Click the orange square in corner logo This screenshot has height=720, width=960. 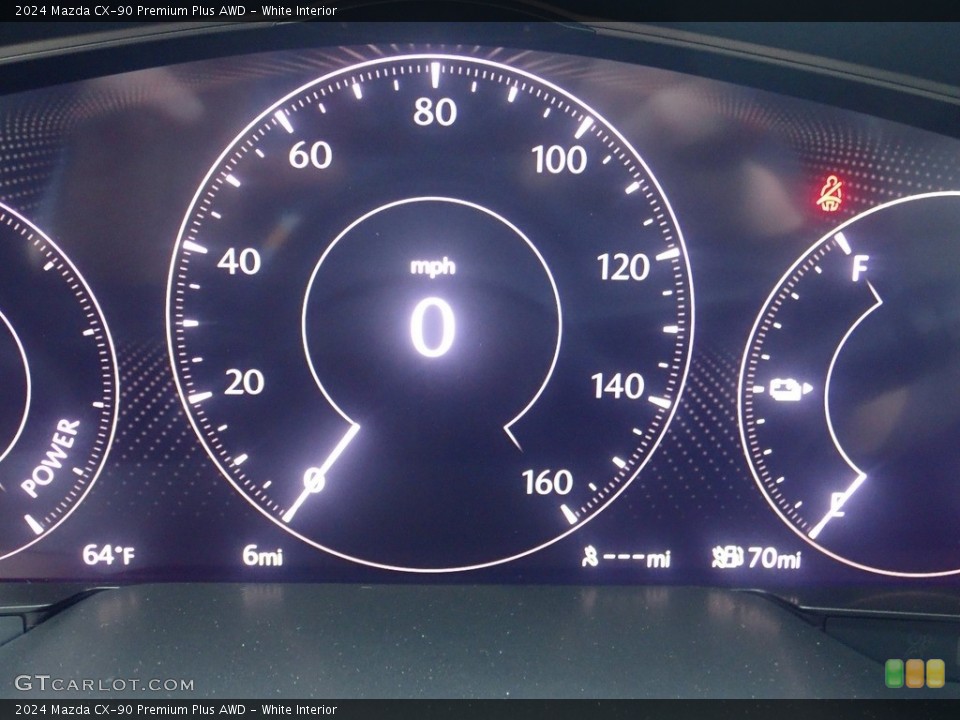coord(915,673)
